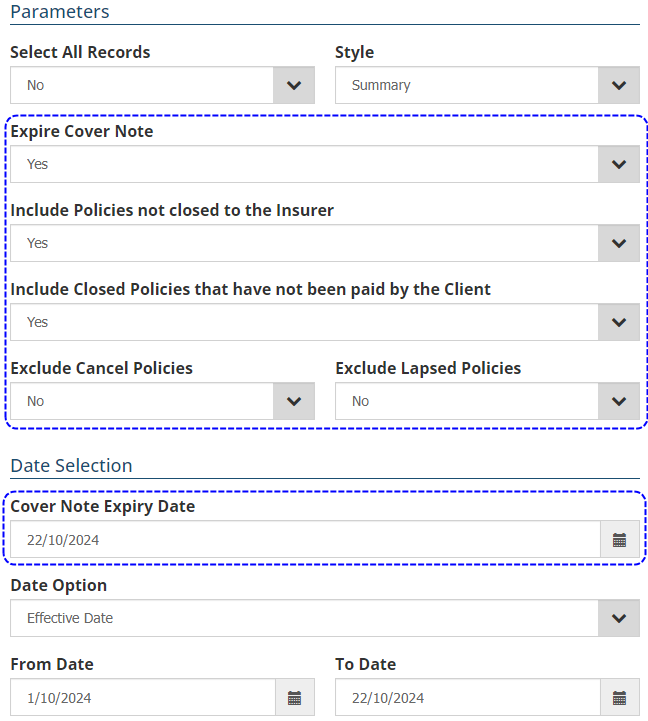648x721 pixels.
Task: Select the Style Summary combo box
Action: point(467,85)
